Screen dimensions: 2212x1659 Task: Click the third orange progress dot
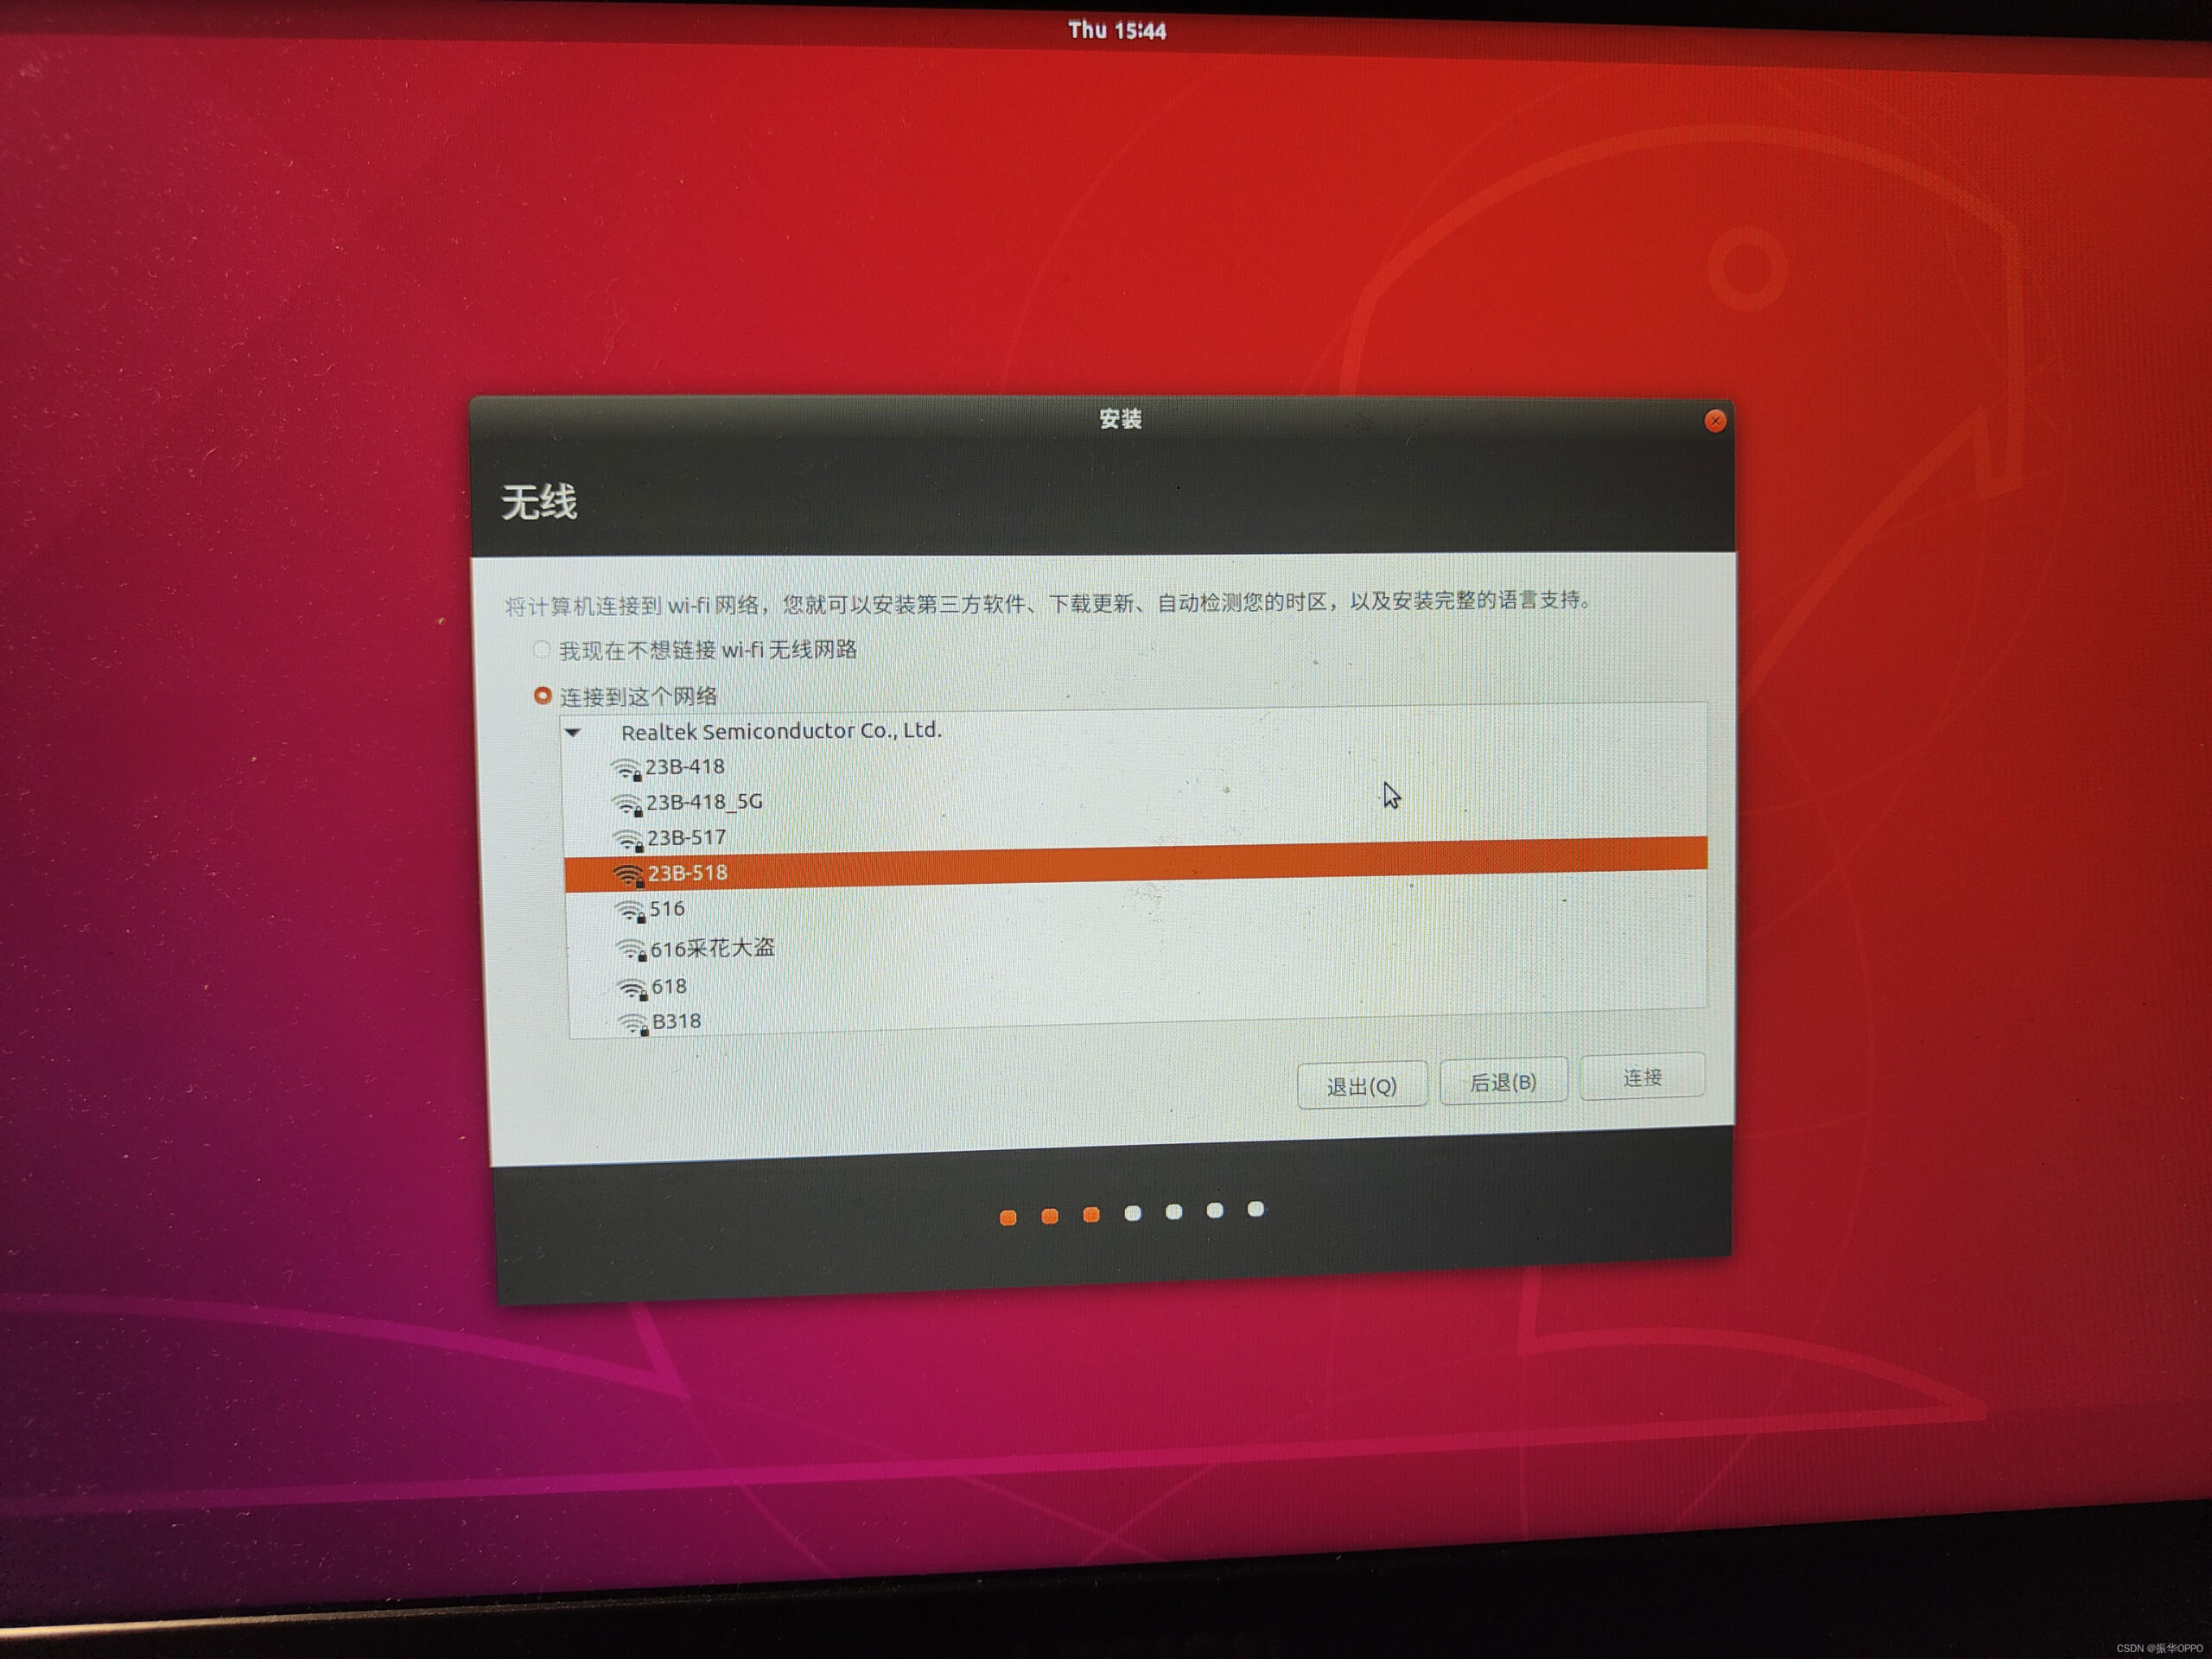1091,1213
